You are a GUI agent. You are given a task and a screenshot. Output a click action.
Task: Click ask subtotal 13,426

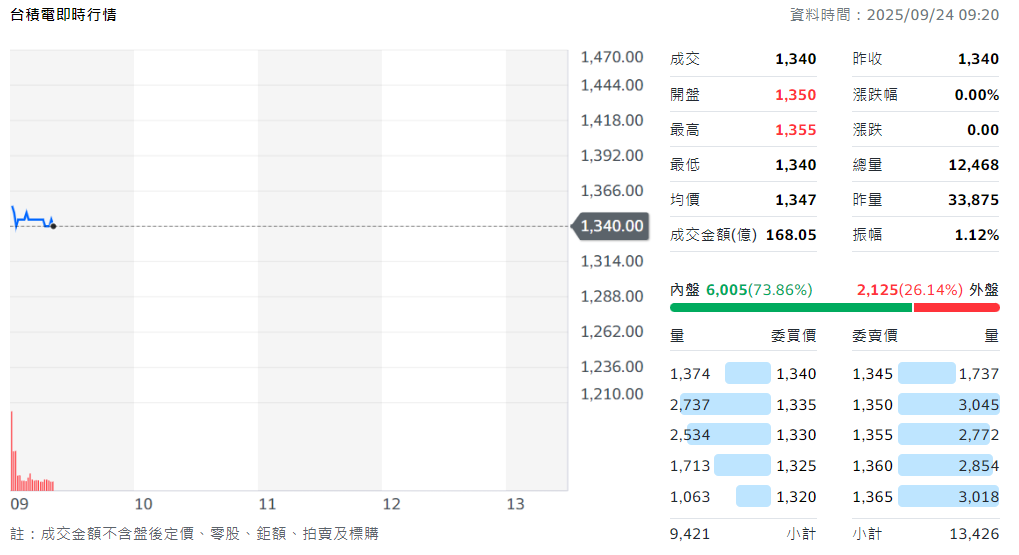[x=974, y=534]
